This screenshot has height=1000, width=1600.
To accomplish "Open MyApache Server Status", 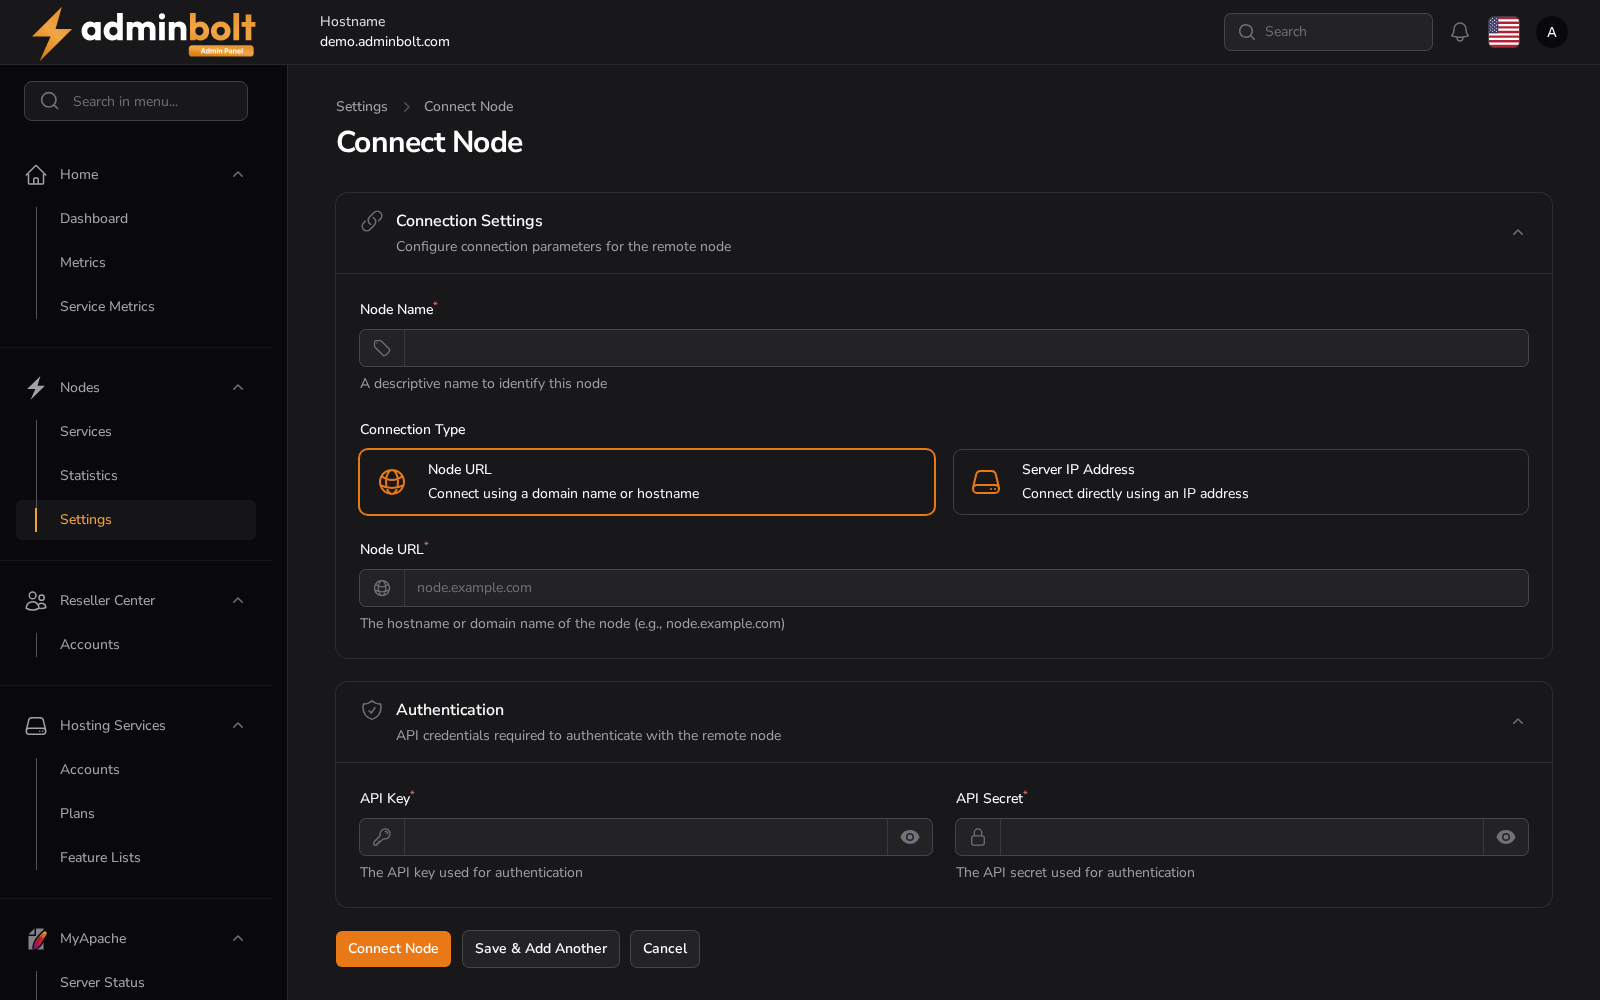I will 102,983.
